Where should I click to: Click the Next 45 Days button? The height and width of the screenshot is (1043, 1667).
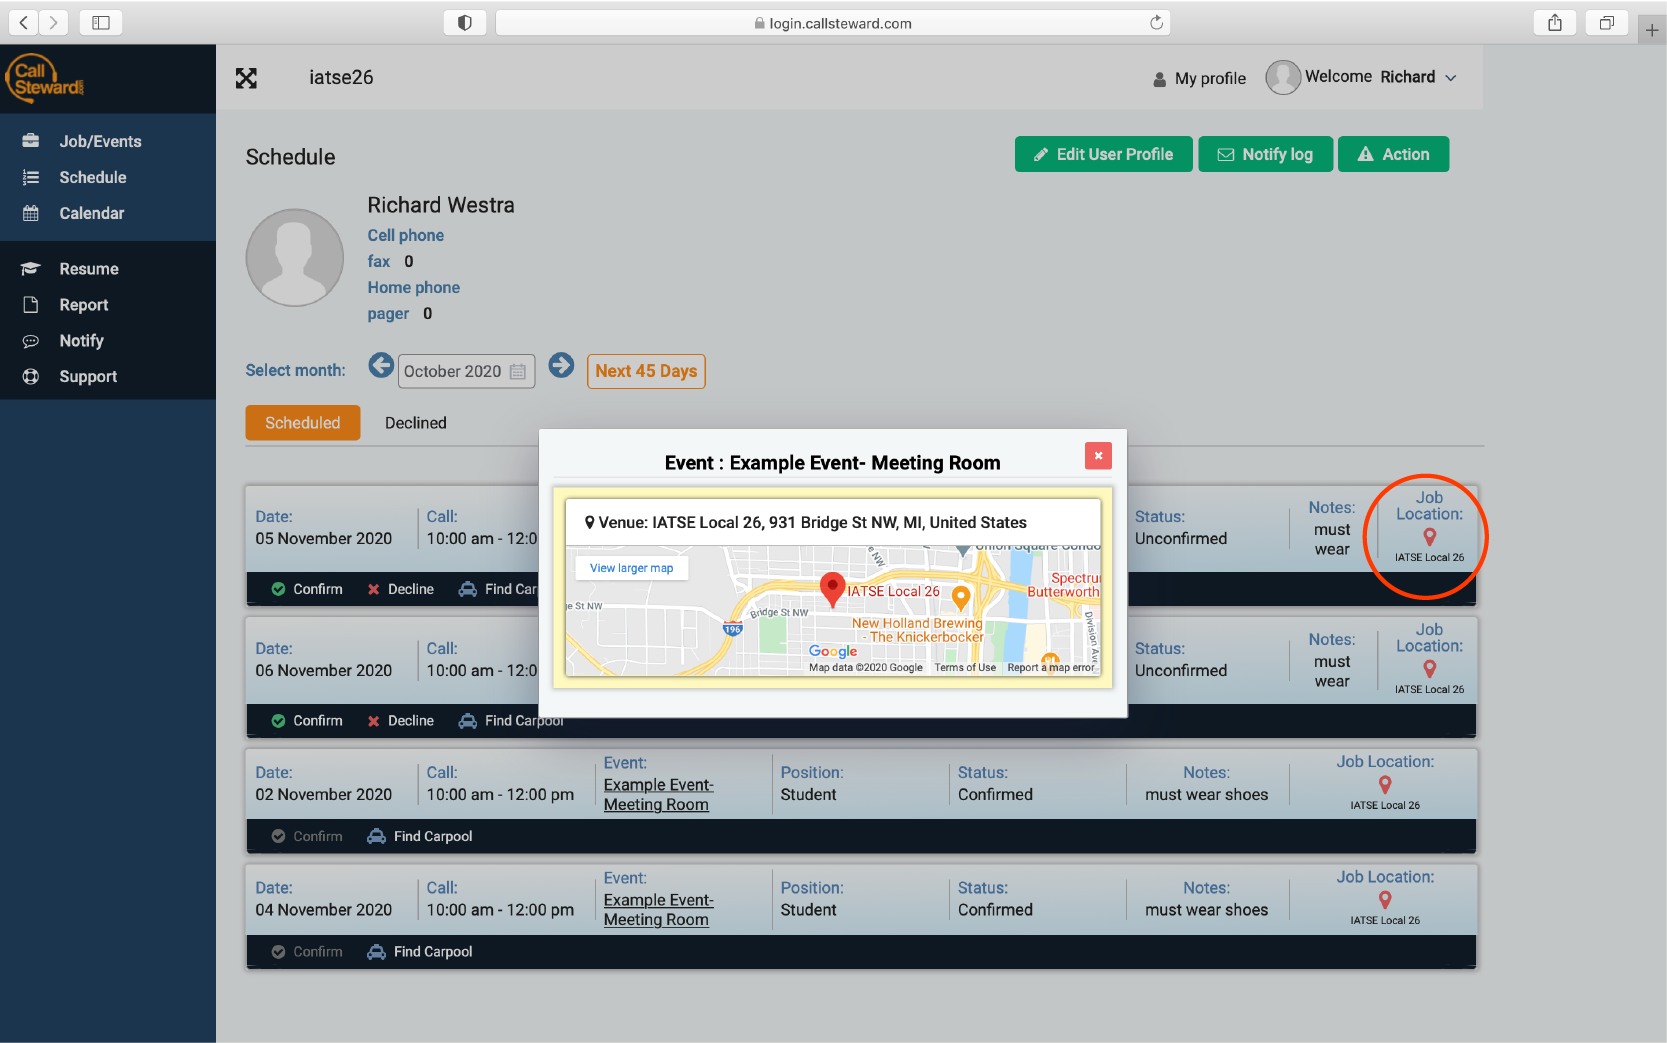[646, 371]
